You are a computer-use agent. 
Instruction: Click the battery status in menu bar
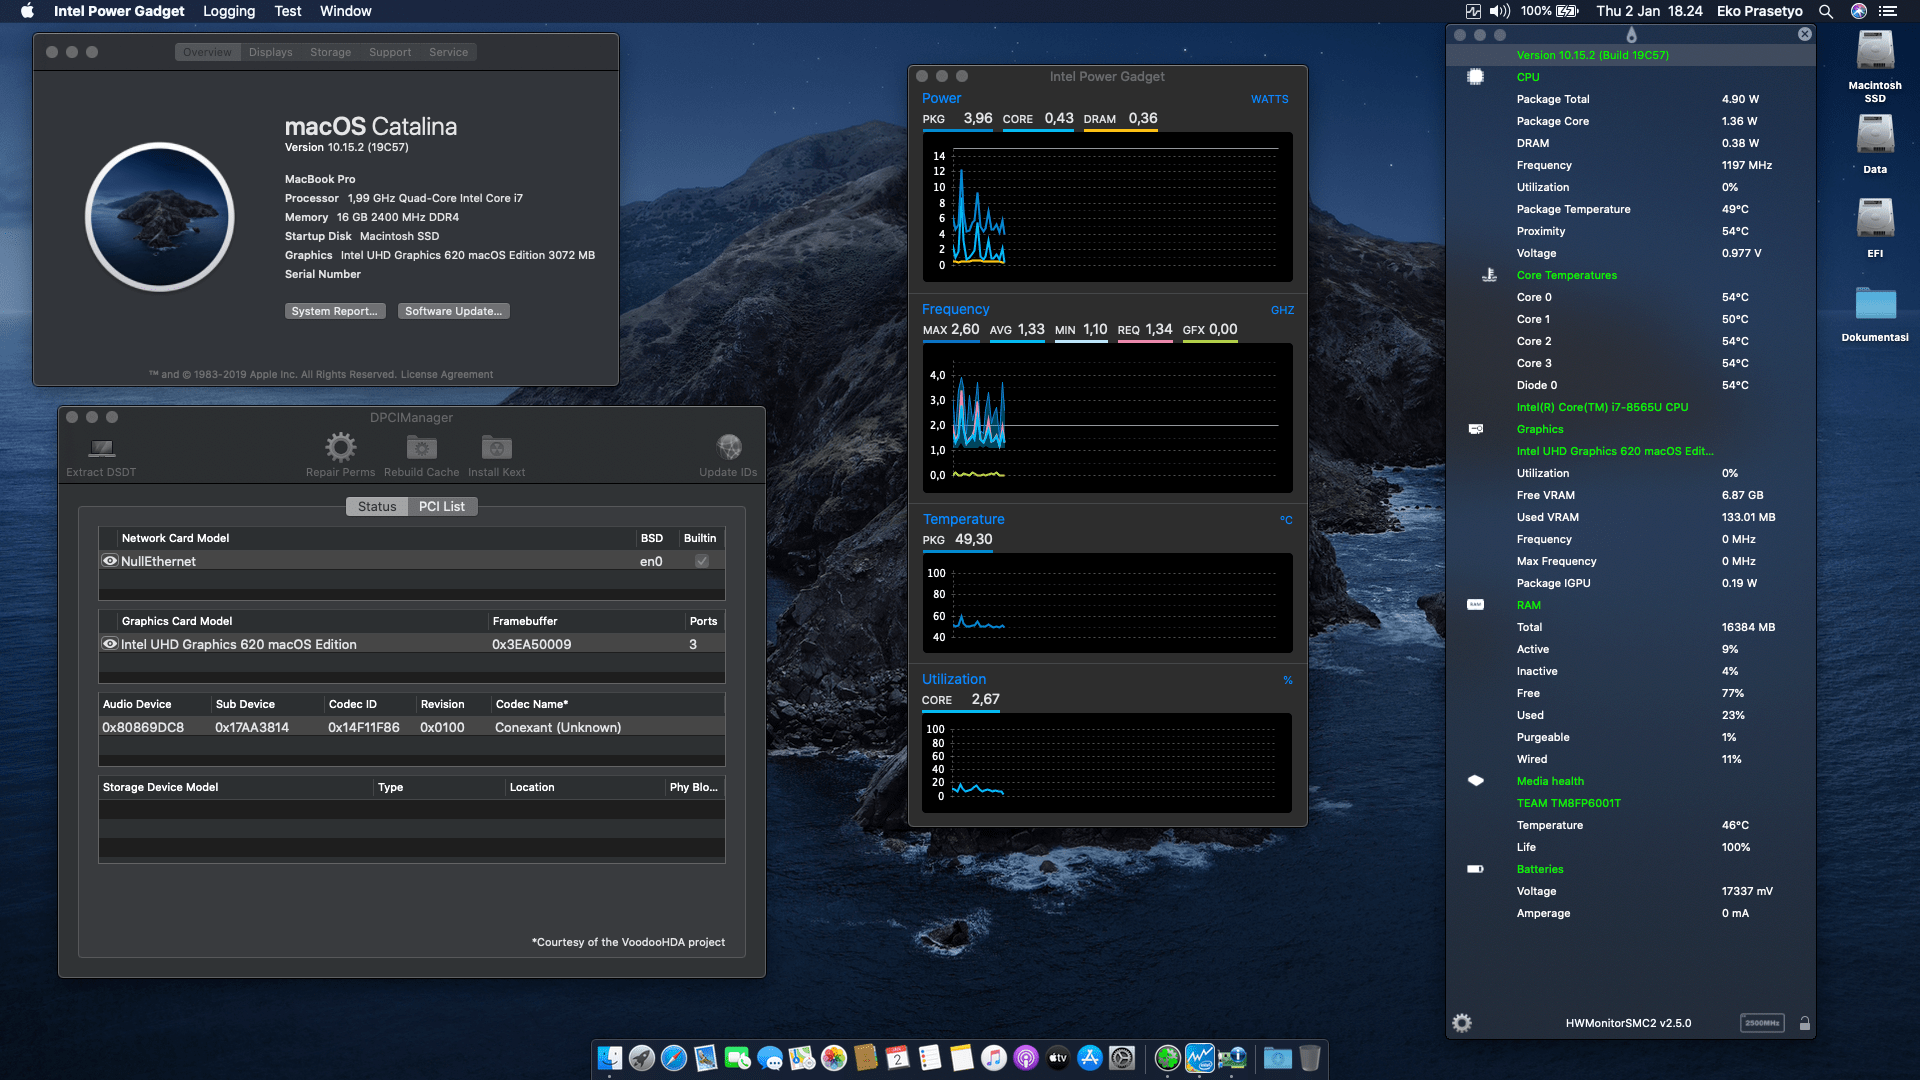[x=1549, y=11]
